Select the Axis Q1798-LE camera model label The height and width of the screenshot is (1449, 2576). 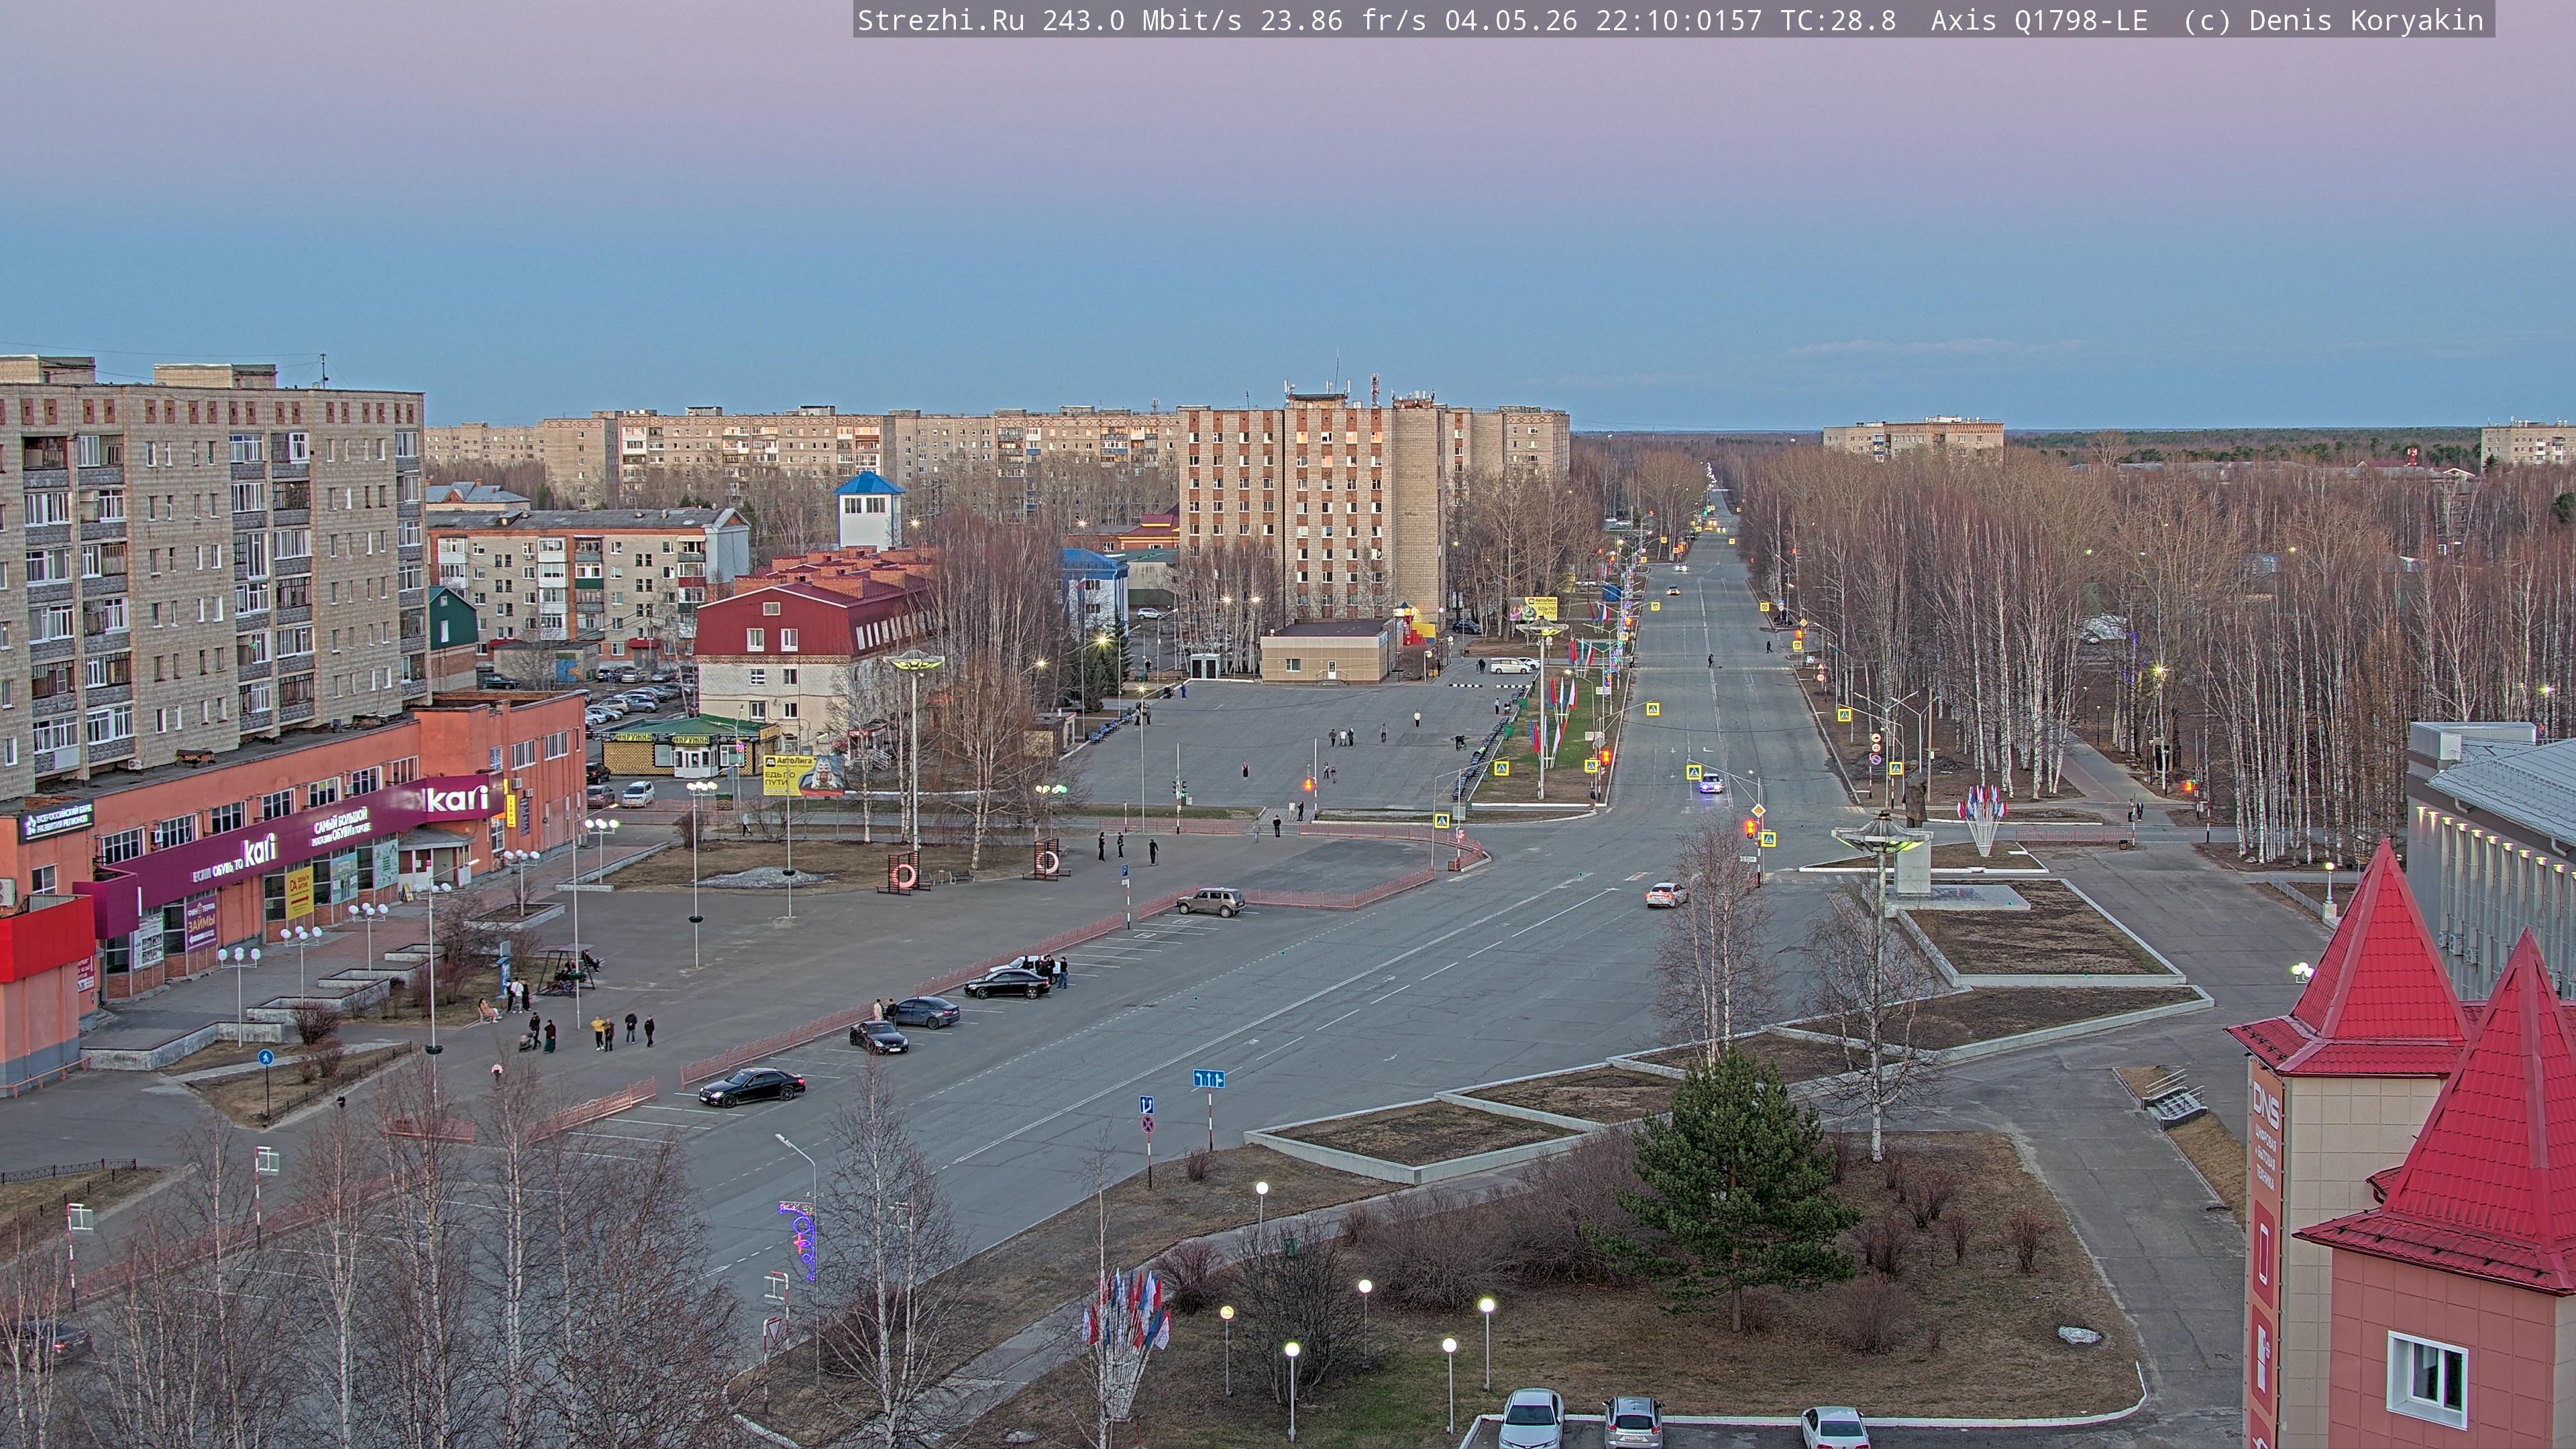2039,20
